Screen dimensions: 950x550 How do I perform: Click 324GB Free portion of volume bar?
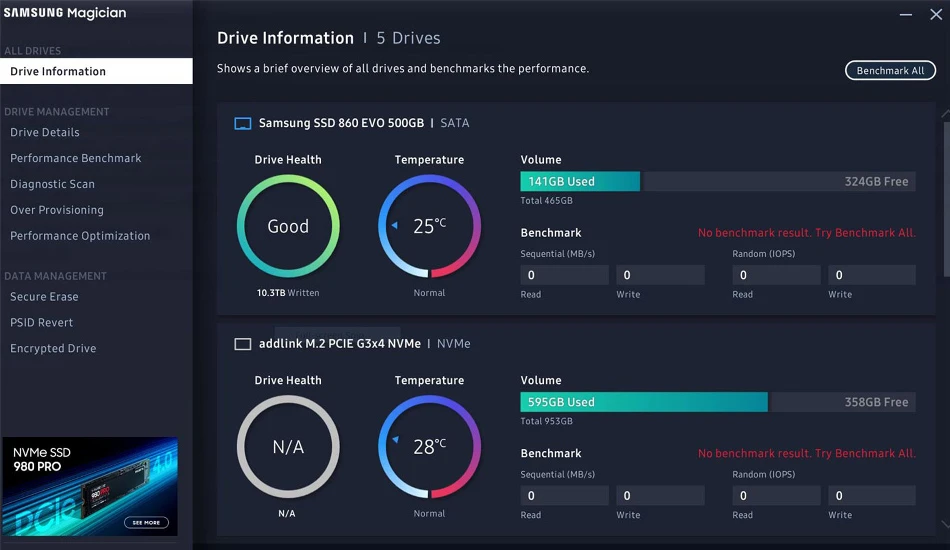pyautogui.click(x=779, y=182)
